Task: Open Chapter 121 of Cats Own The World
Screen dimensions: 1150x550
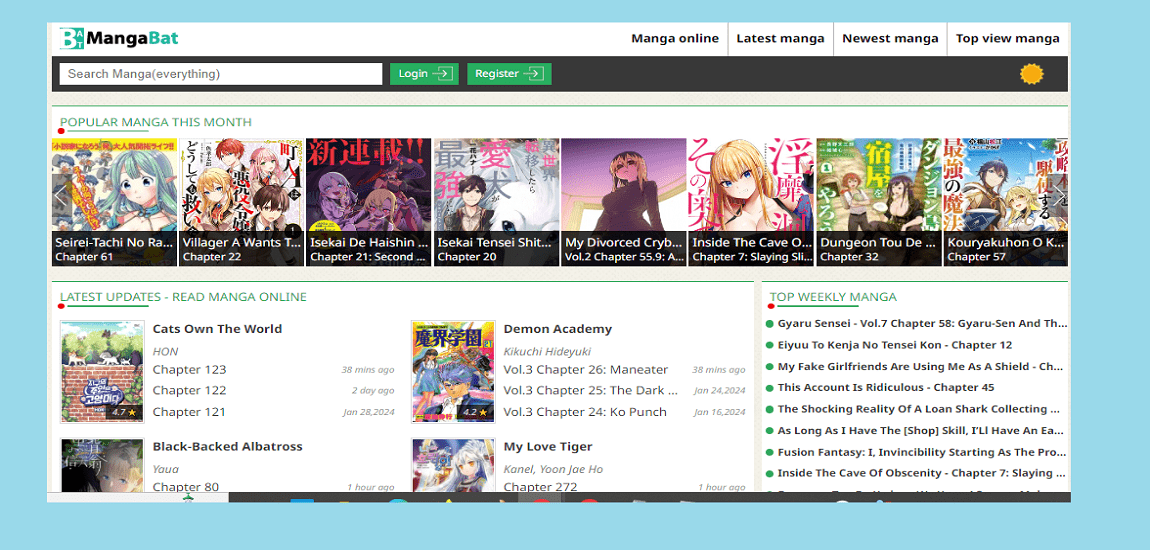Action: [189, 412]
